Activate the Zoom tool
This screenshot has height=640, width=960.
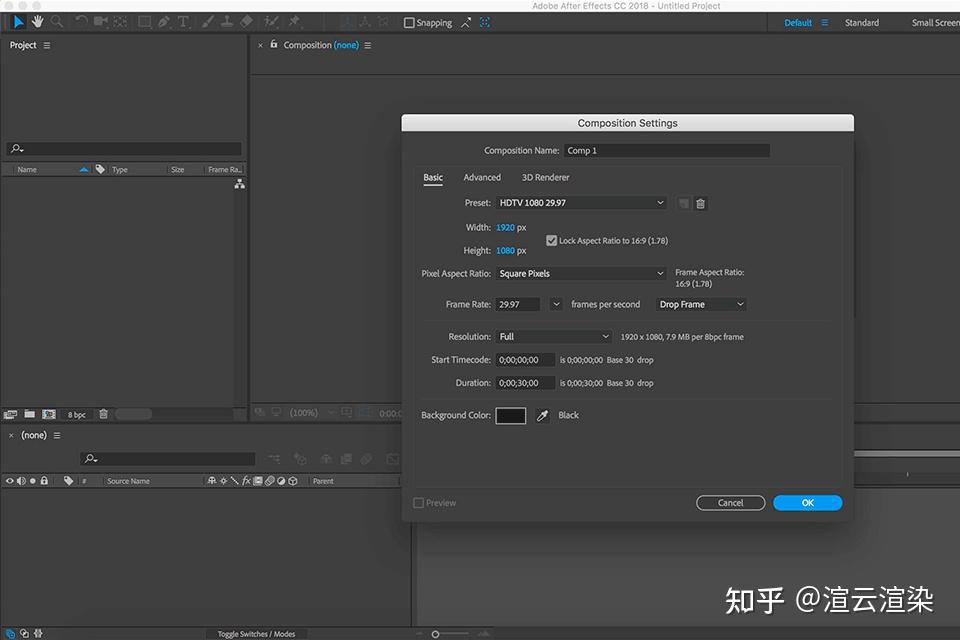pos(56,21)
